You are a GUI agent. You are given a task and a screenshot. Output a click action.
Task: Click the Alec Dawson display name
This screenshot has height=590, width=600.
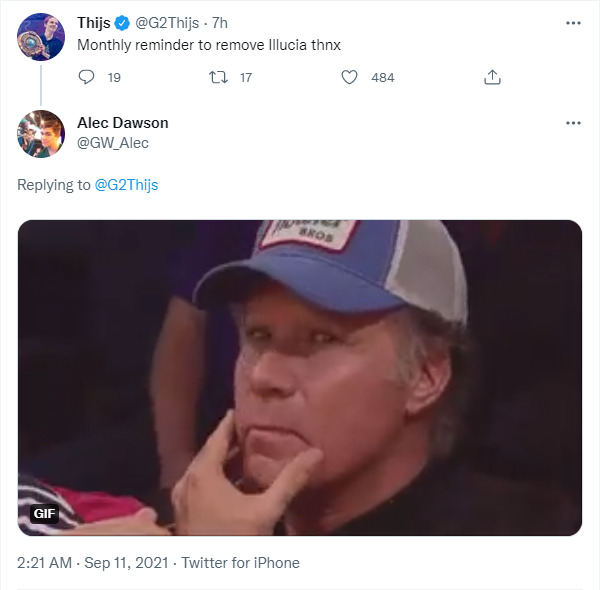123,122
